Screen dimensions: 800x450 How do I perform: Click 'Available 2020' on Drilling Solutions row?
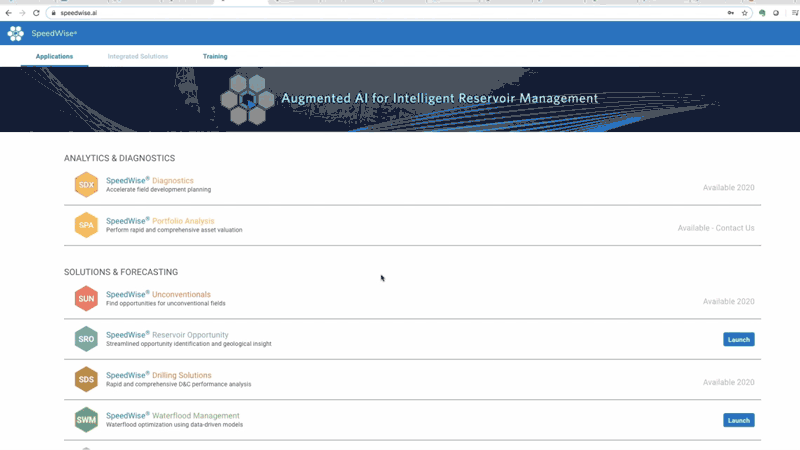(x=729, y=382)
